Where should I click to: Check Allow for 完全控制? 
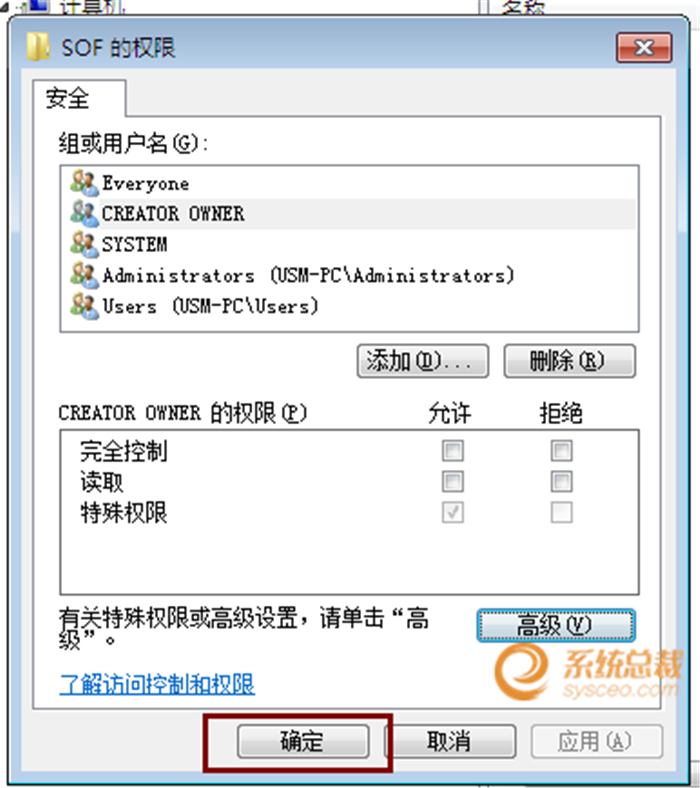[x=452, y=450]
